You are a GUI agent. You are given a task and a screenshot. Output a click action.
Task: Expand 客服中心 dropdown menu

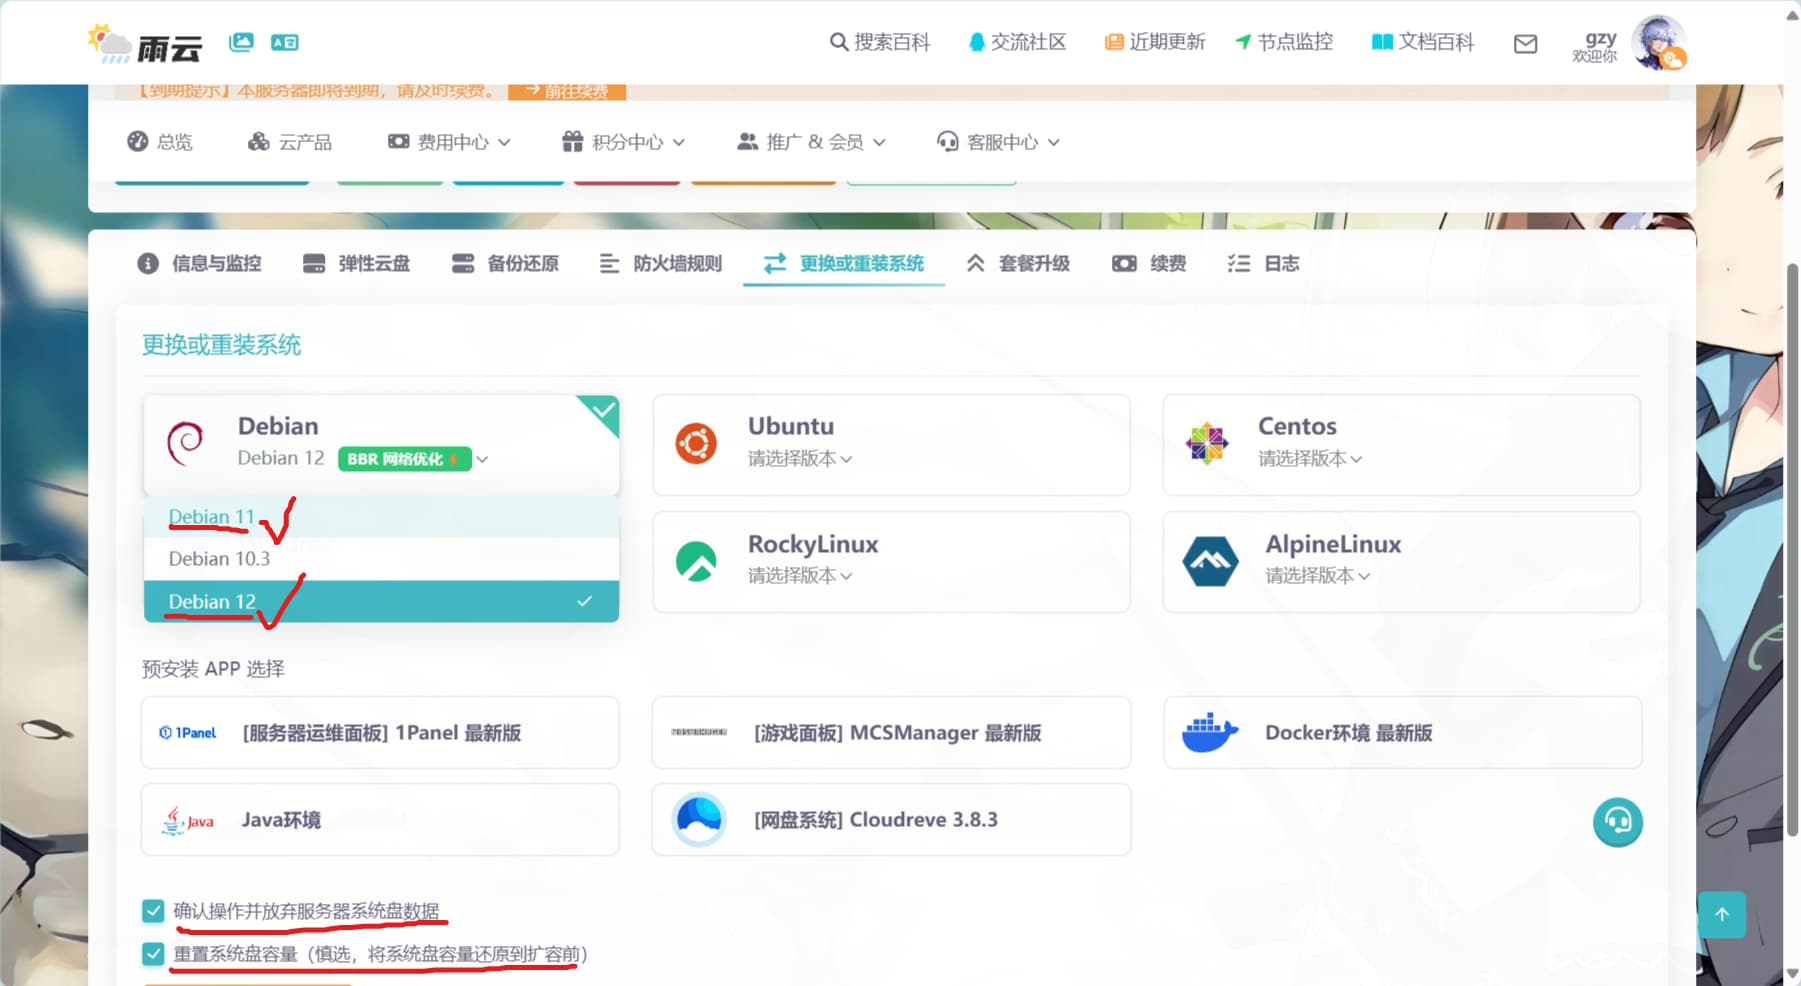click(x=998, y=142)
